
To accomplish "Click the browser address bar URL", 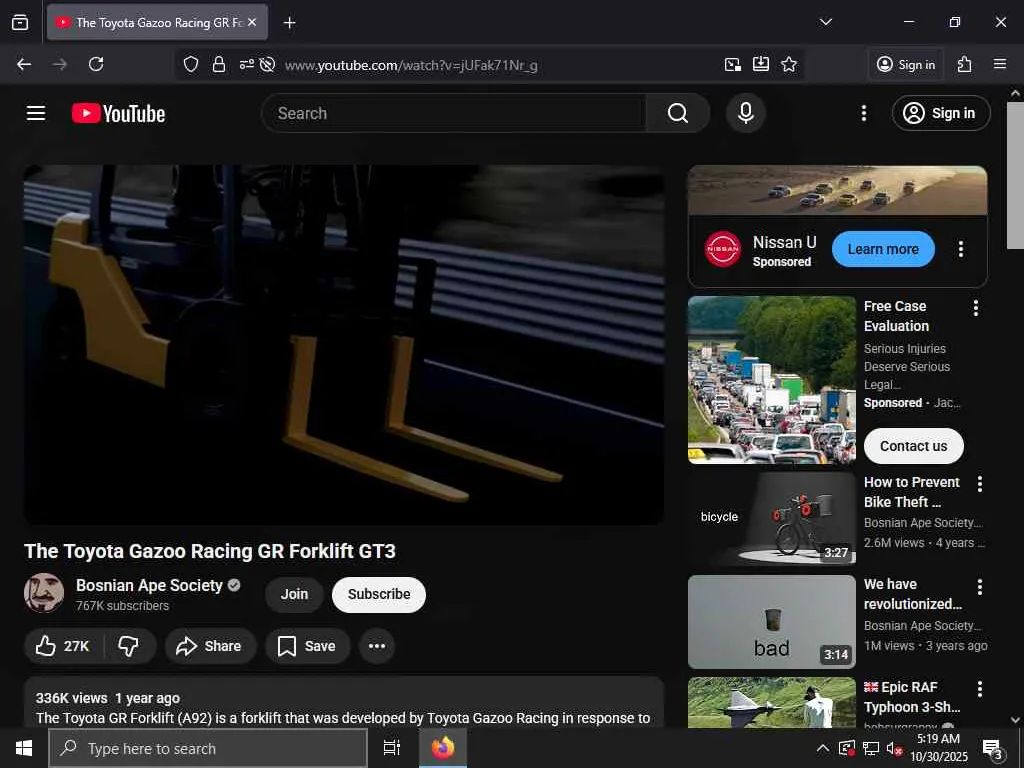I will point(411,65).
